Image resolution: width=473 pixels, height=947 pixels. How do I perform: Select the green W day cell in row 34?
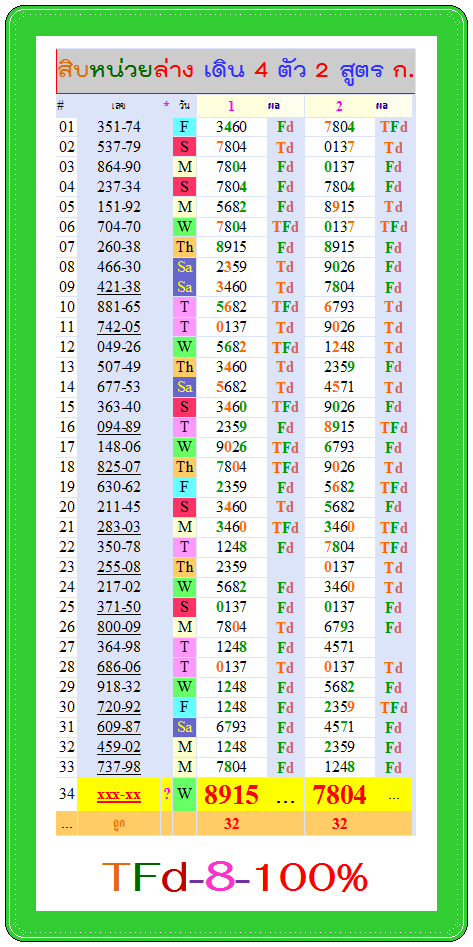tap(184, 795)
